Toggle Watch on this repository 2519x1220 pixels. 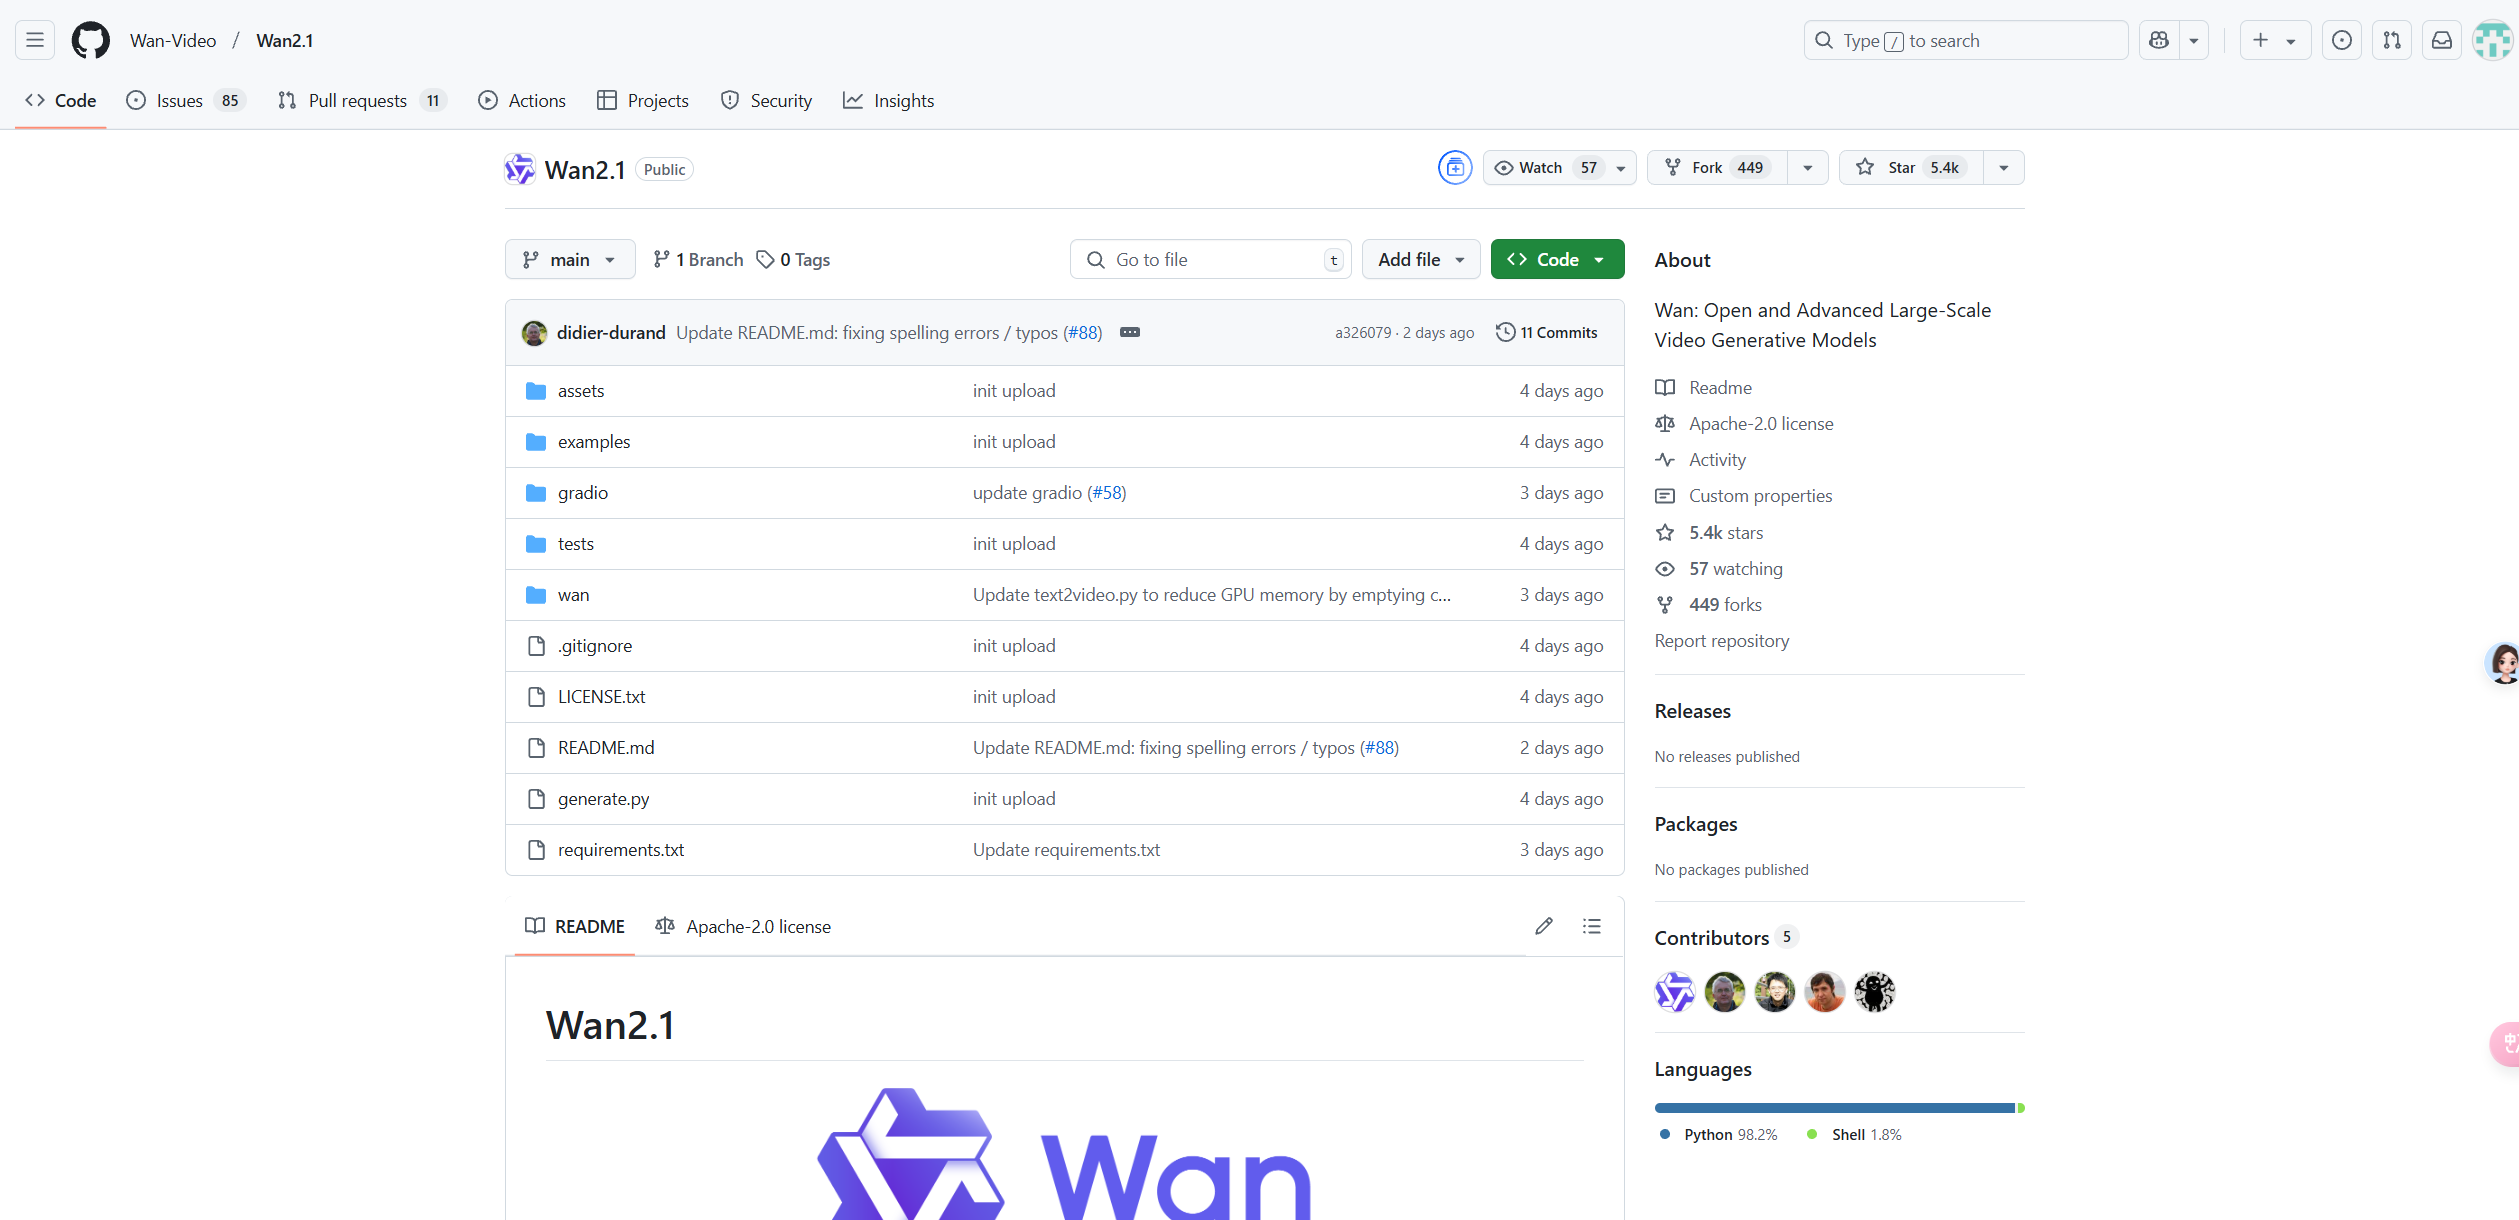1543,168
